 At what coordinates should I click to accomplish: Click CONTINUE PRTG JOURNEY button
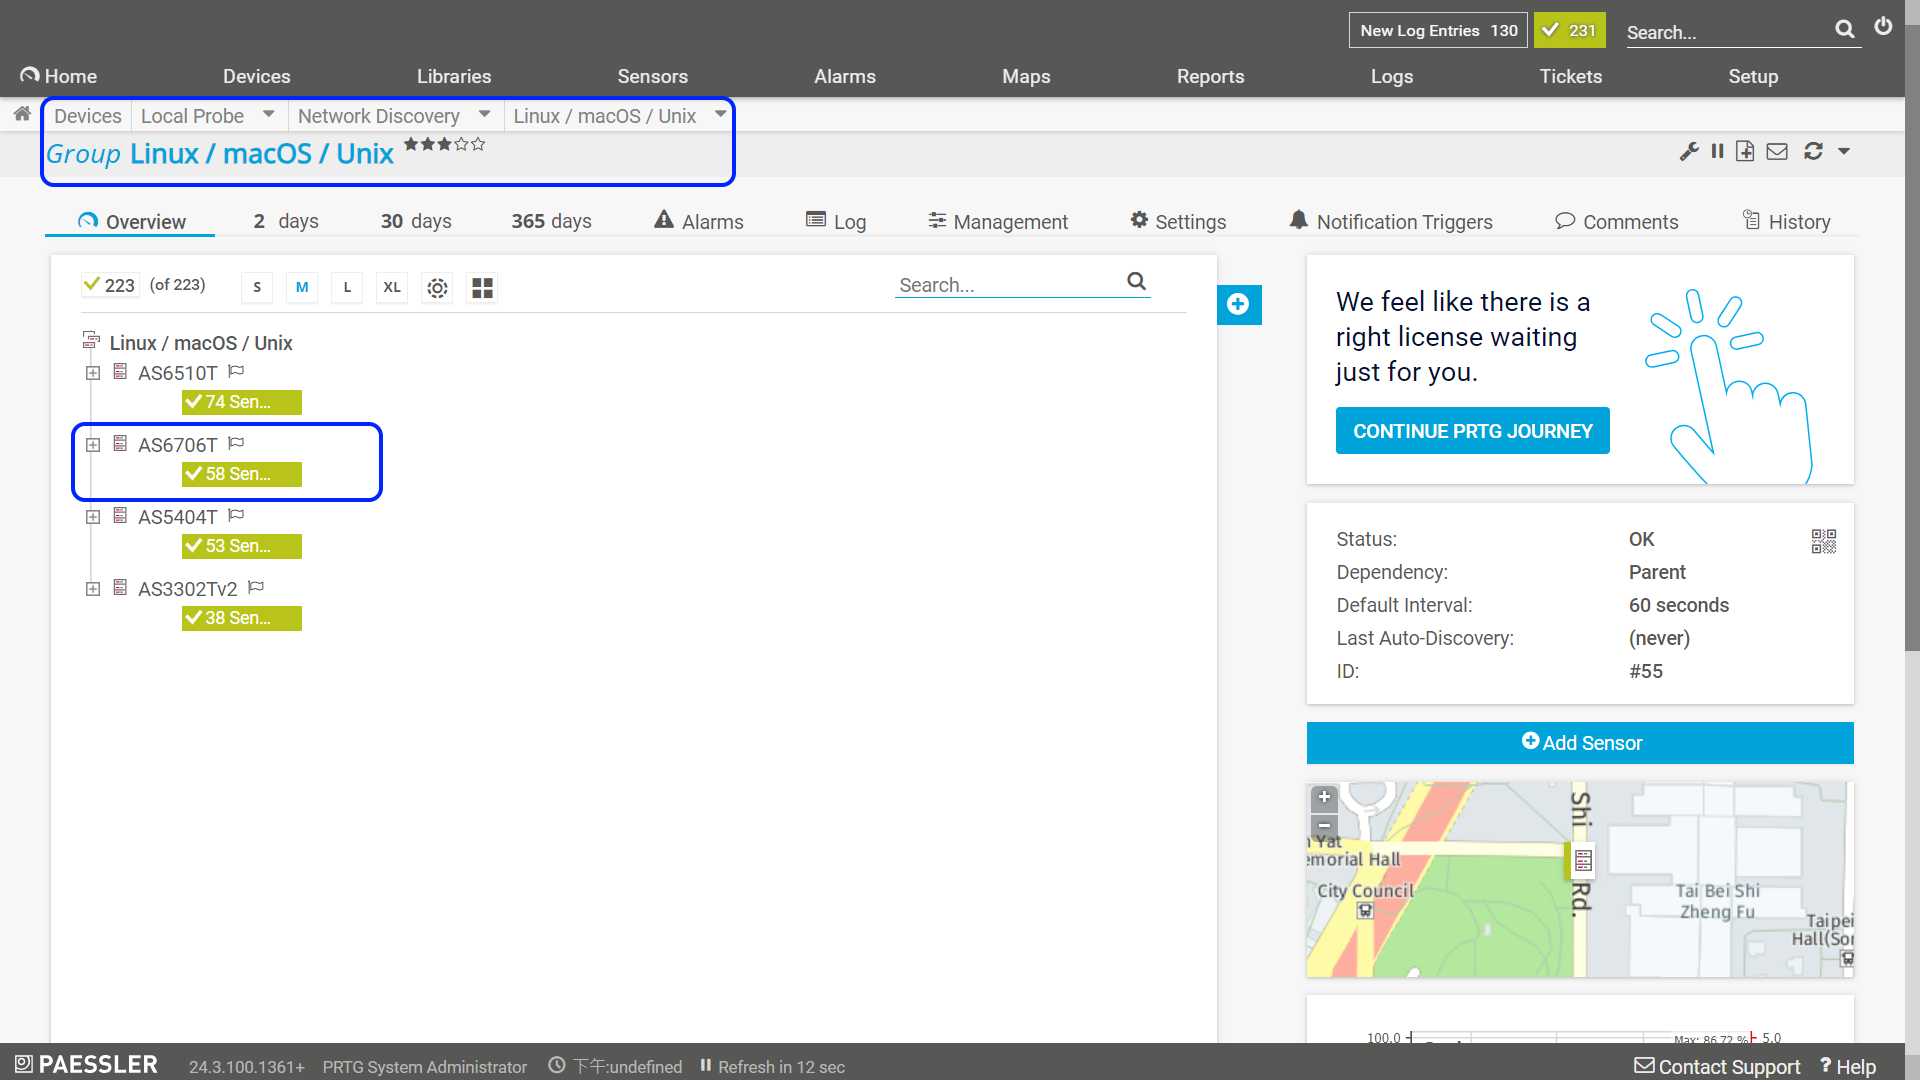click(x=1473, y=431)
